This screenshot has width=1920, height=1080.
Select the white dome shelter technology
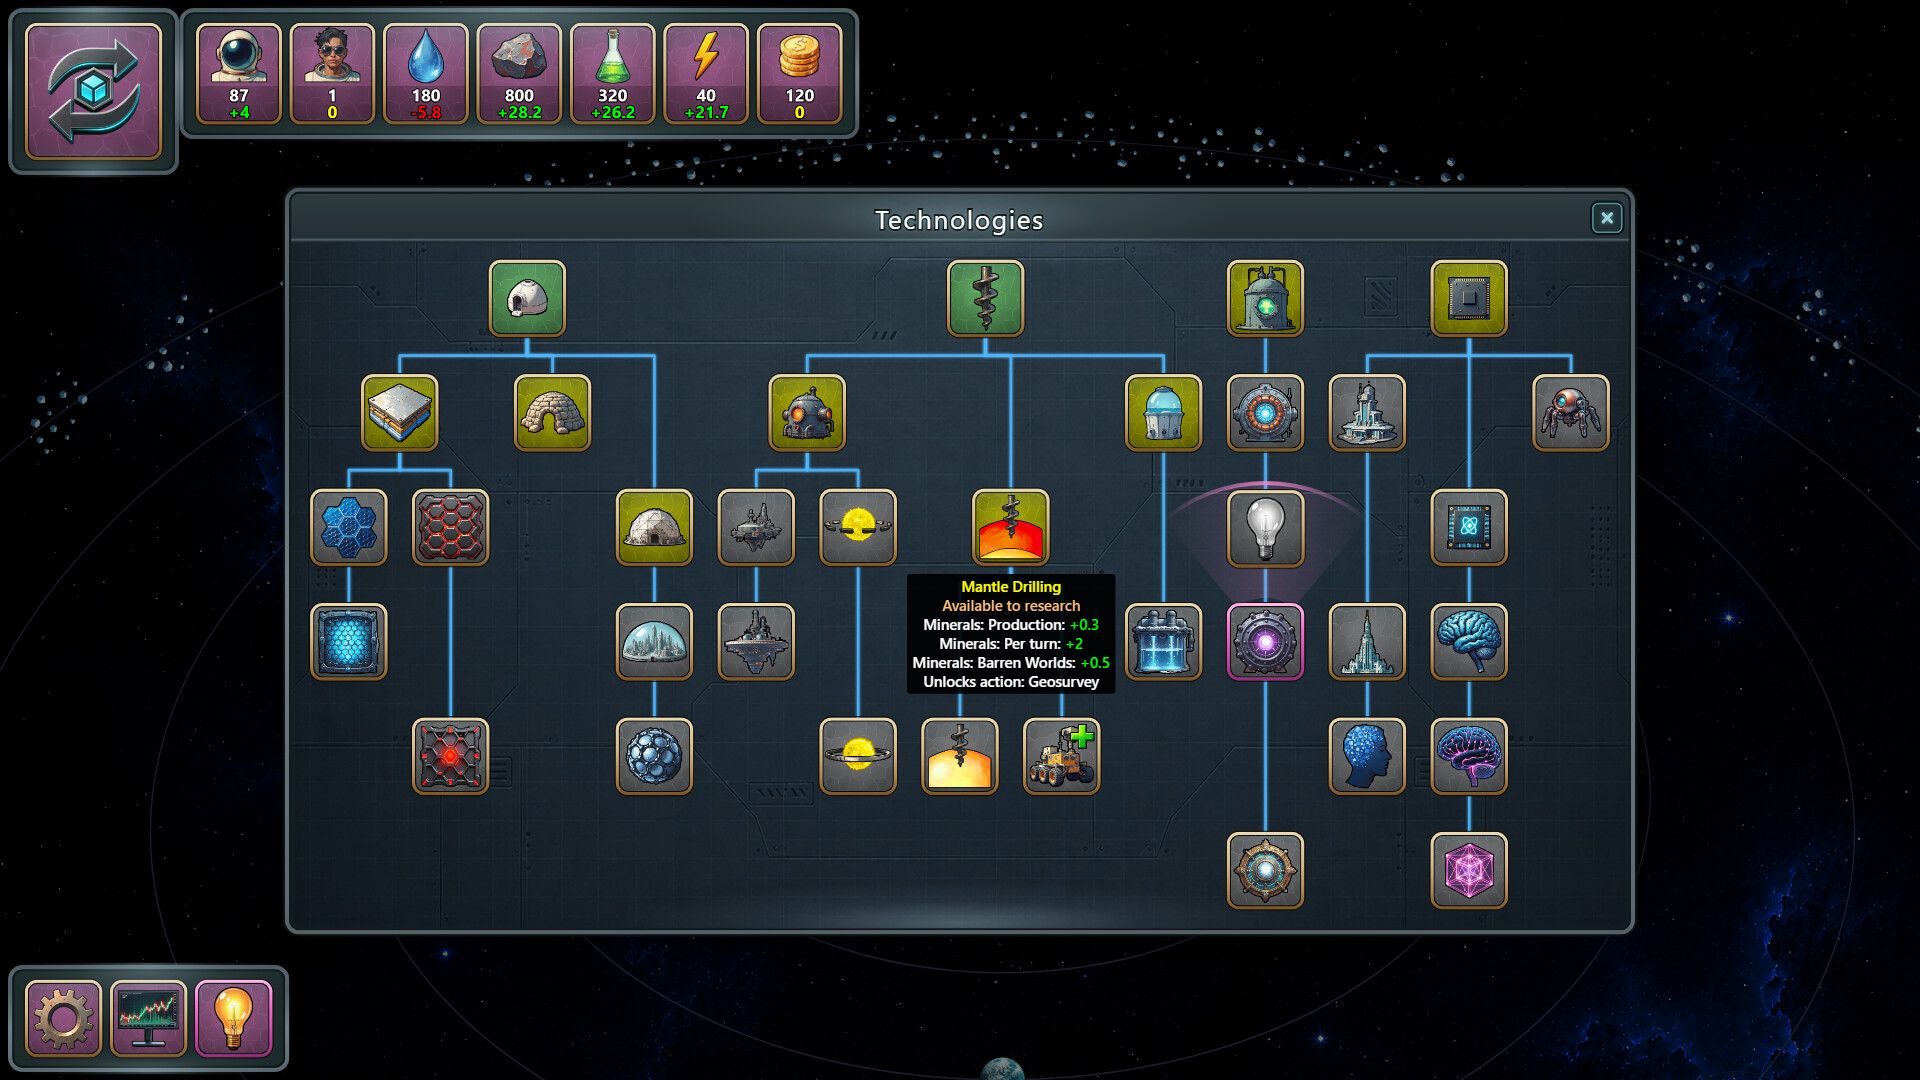[527, 298]
